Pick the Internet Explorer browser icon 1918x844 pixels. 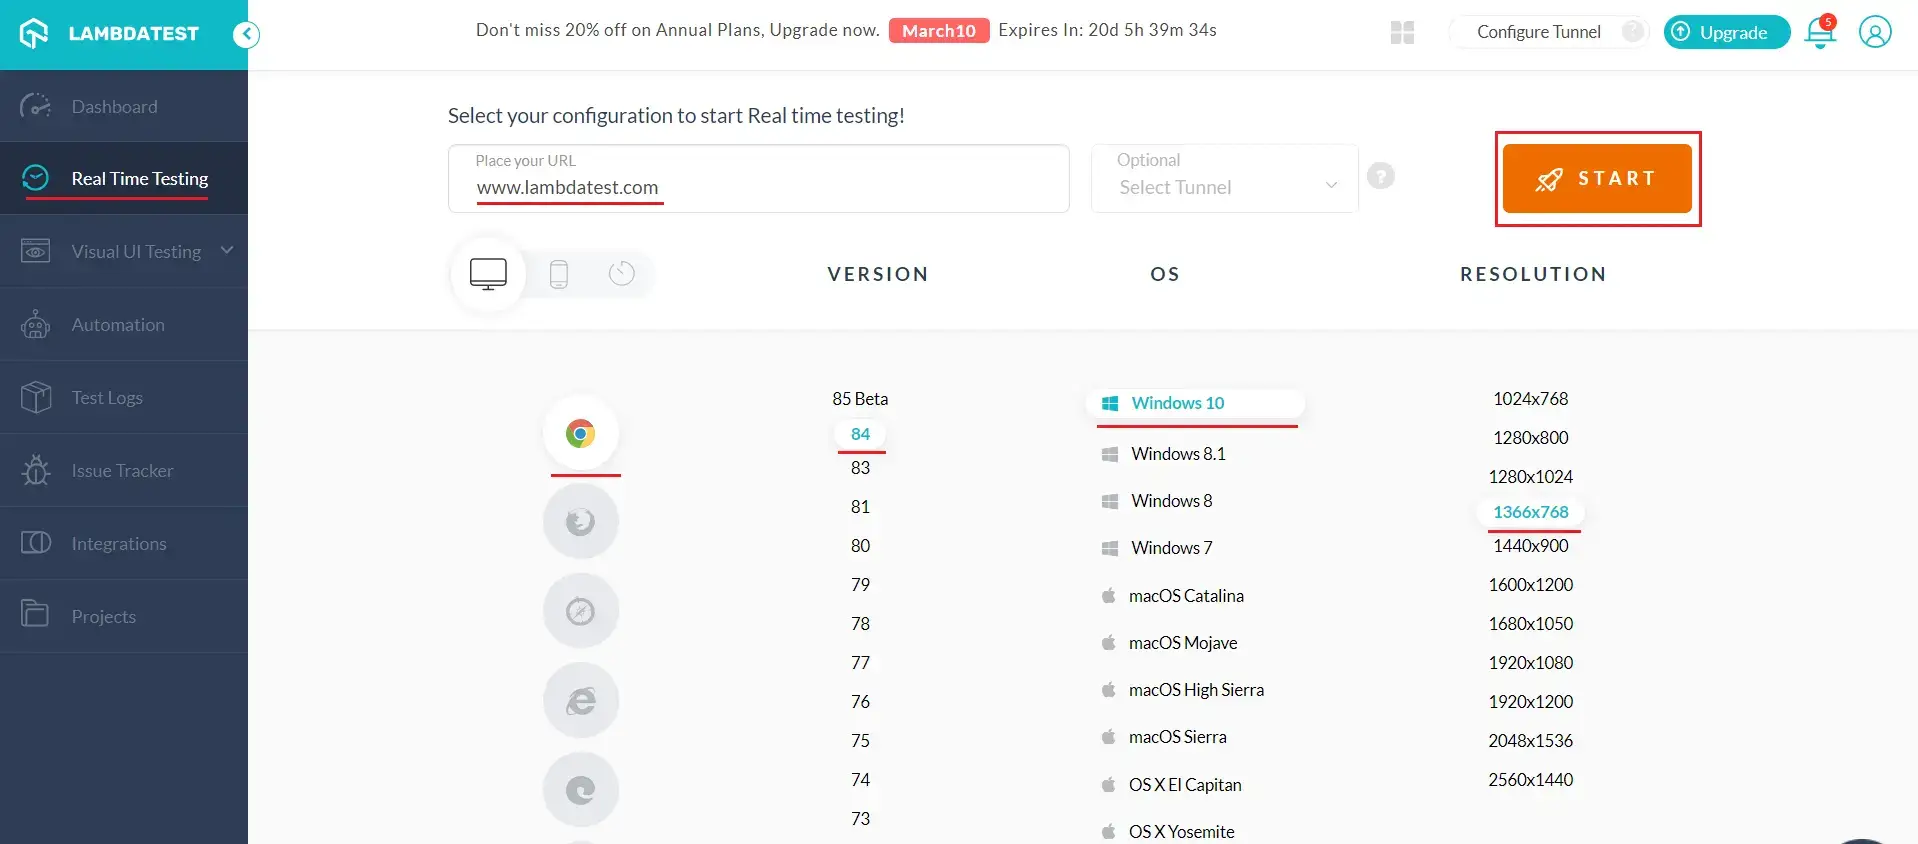[x=580, y=700]
